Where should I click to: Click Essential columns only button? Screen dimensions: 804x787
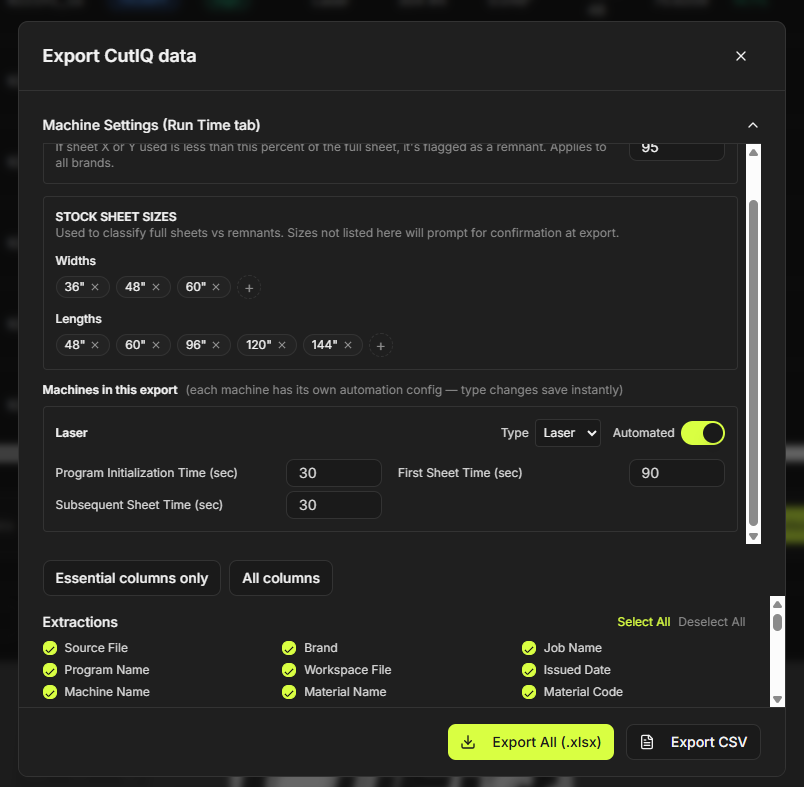pos(132,578)
